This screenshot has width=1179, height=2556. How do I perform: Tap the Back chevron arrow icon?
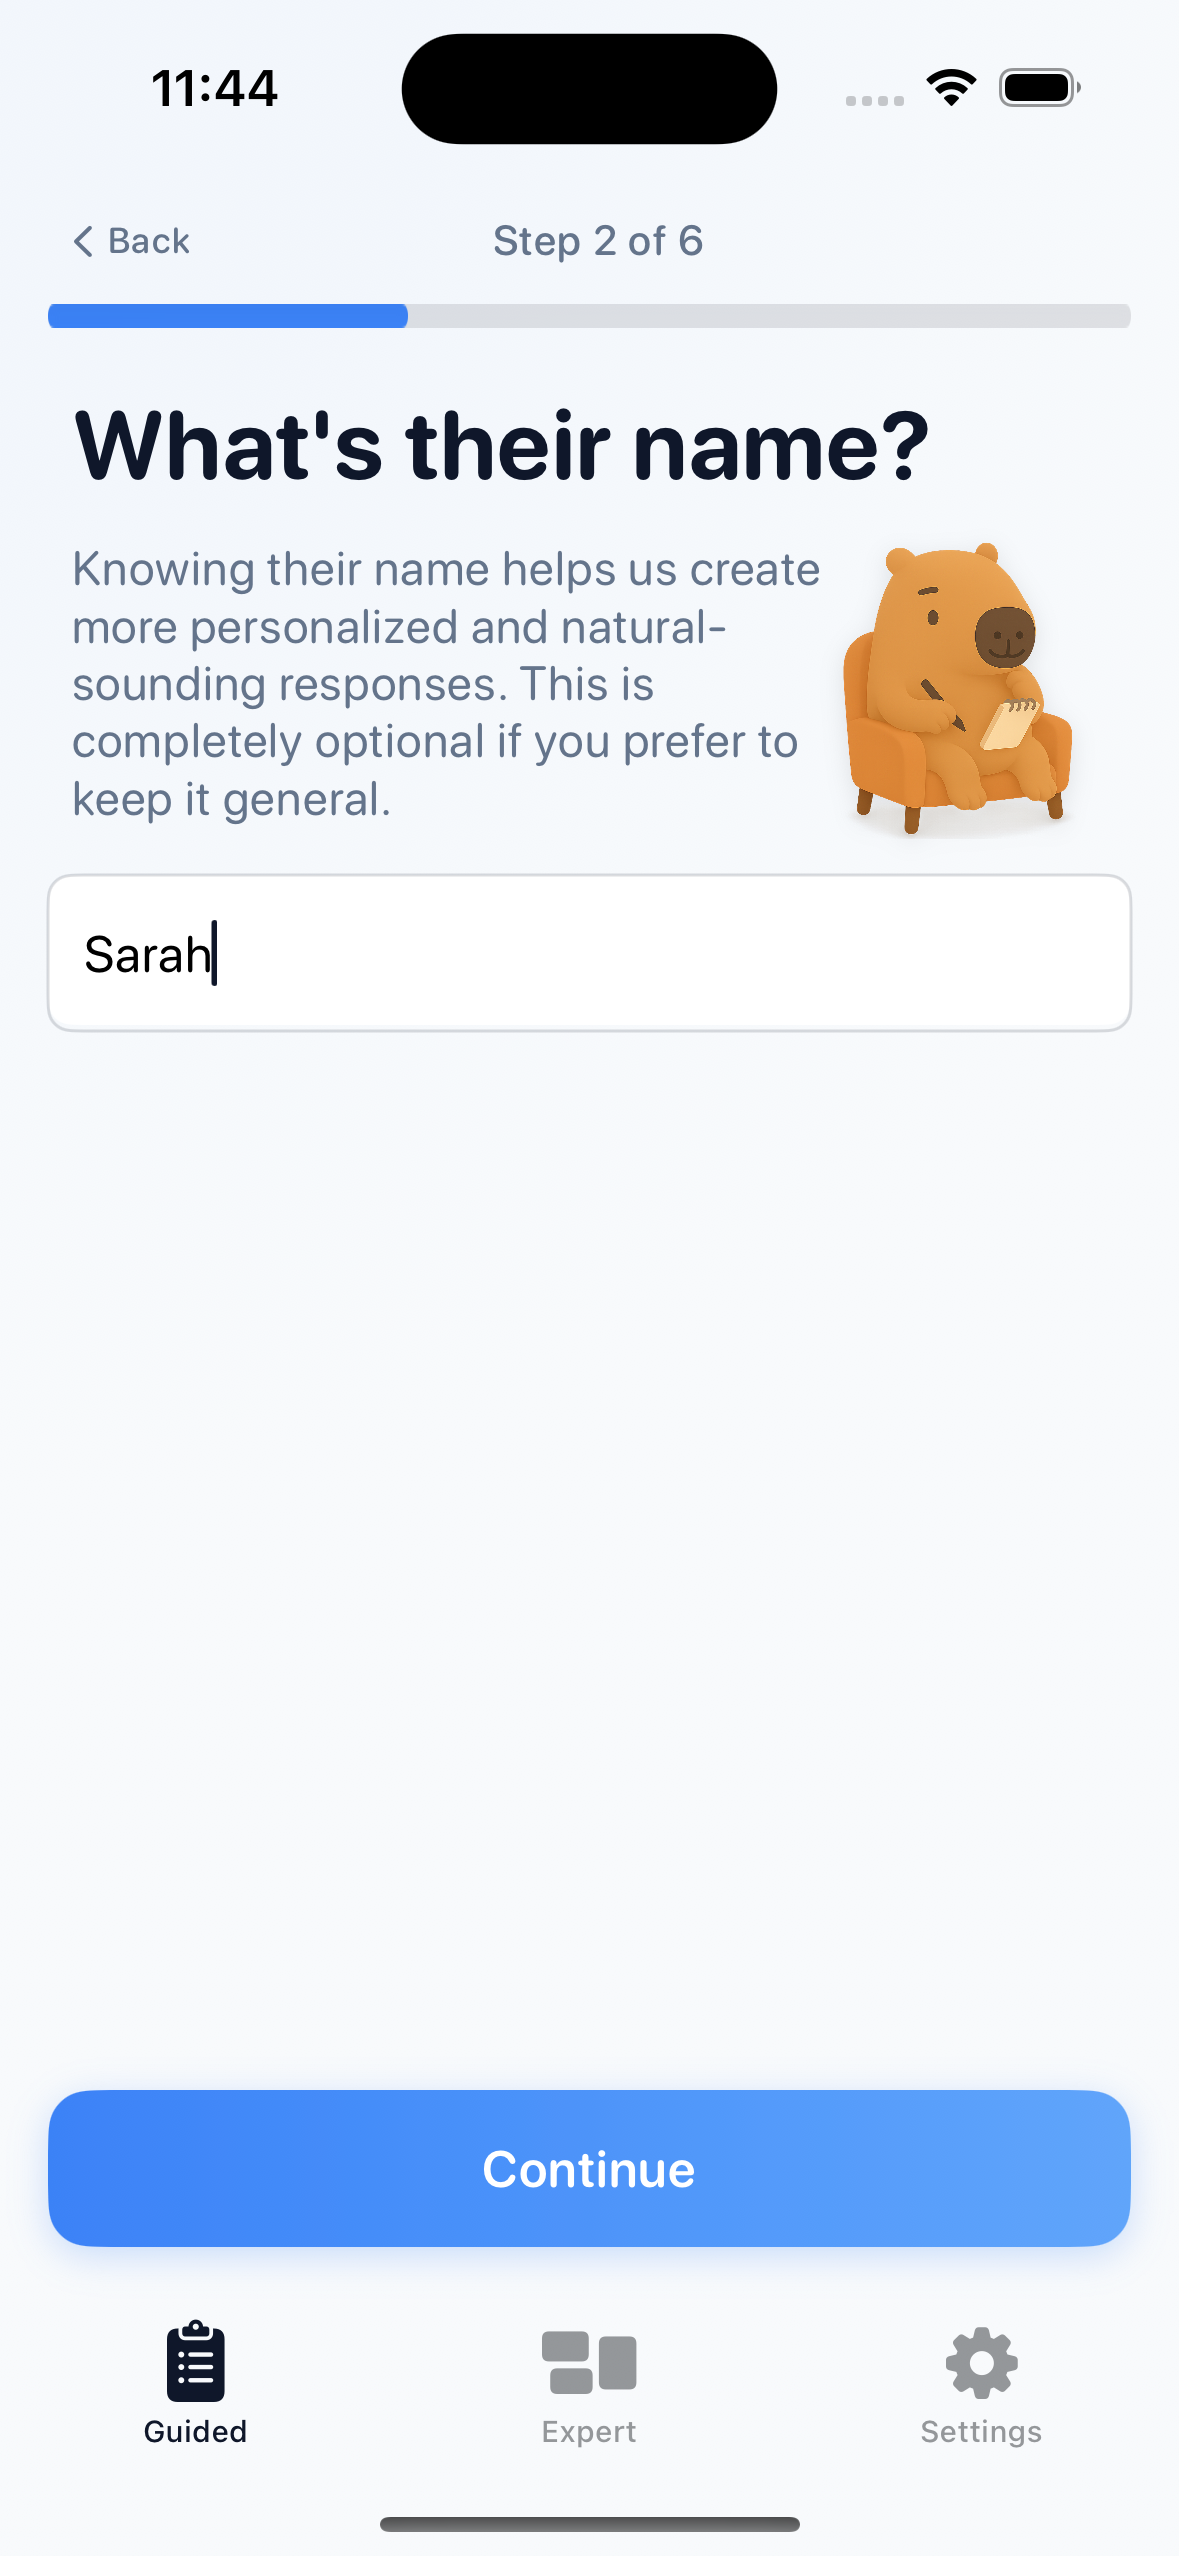(84, 241)
